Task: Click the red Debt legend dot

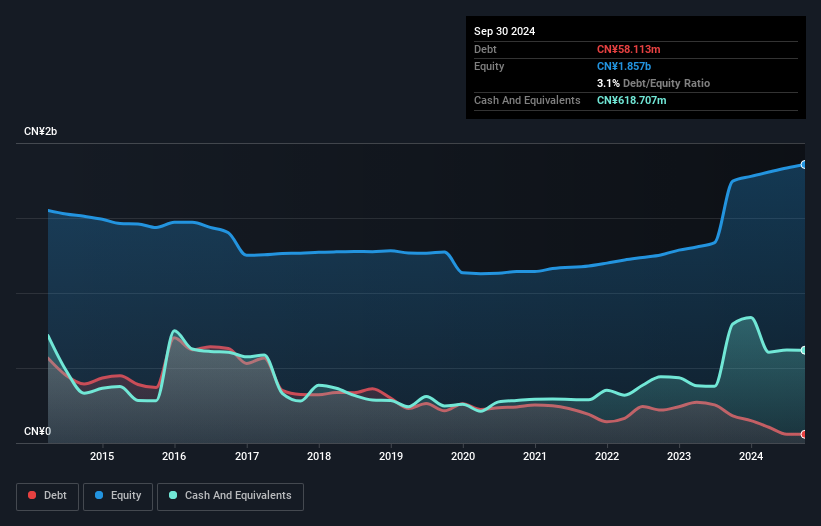Action: coord(32,495)
